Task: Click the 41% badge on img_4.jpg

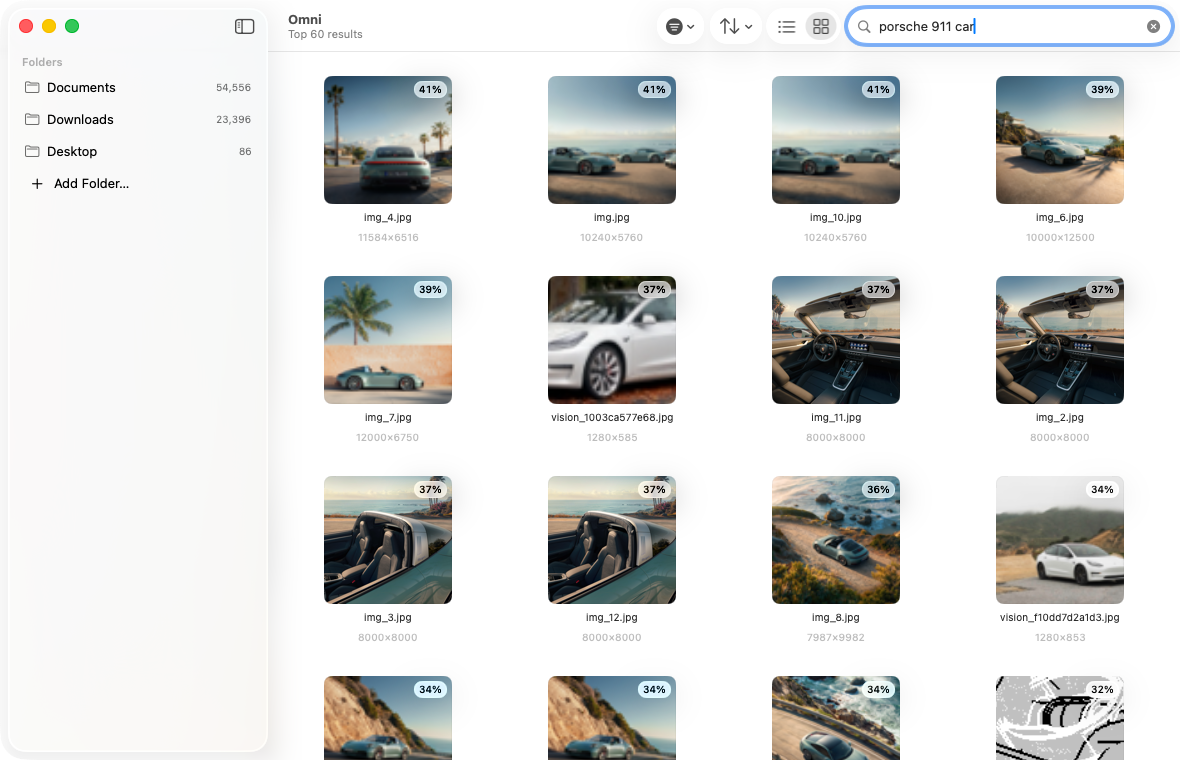Action: [430, 90]
